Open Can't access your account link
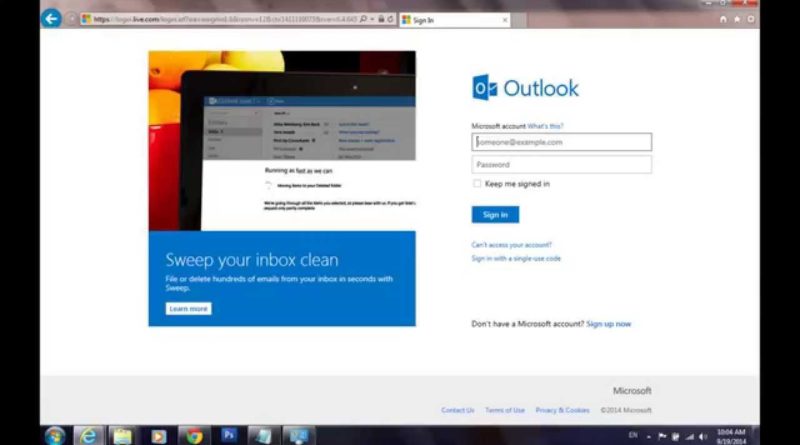 (x=511, y=245)
